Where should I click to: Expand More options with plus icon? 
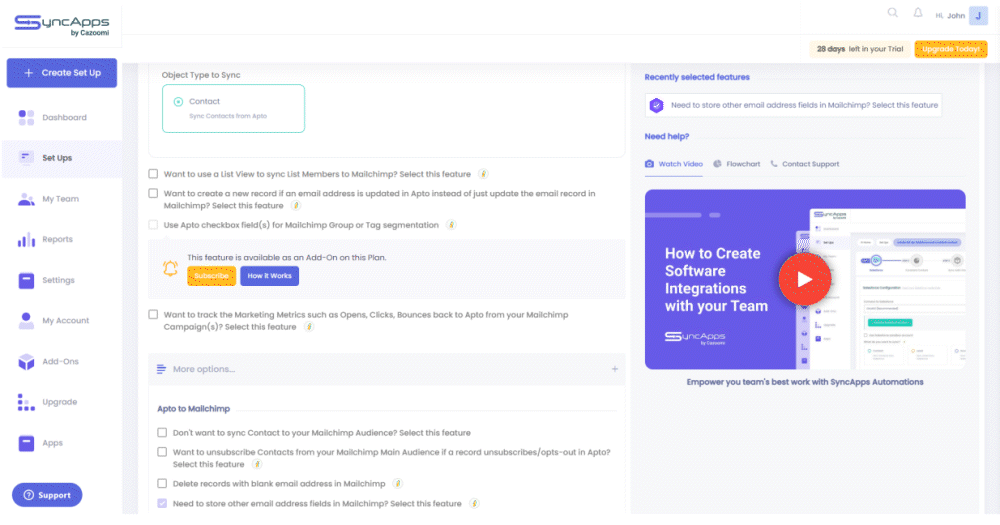coord(615,369)
